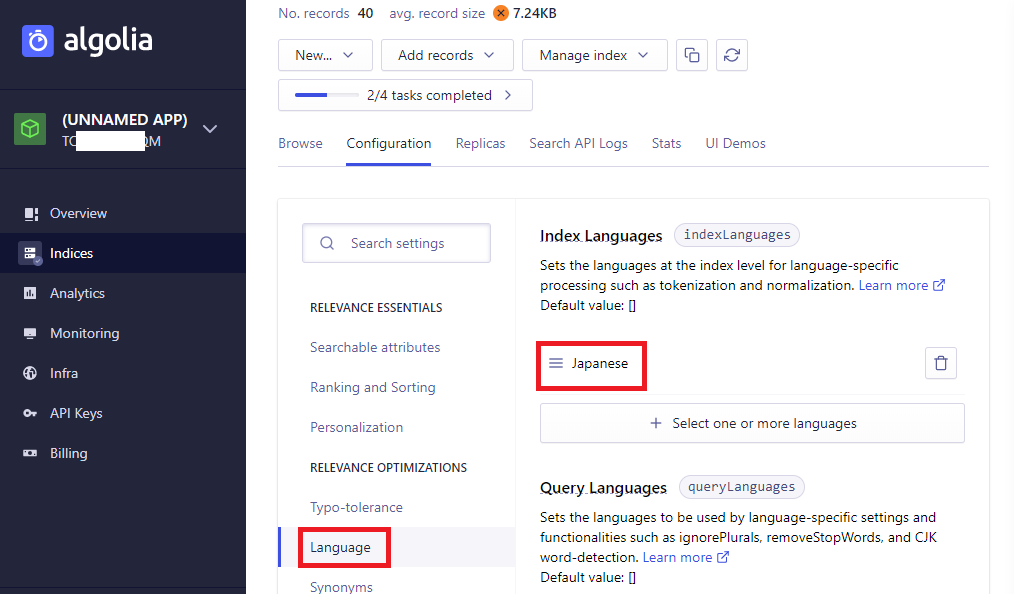Open the Manage index dropdown

click(x=594, y=55)
